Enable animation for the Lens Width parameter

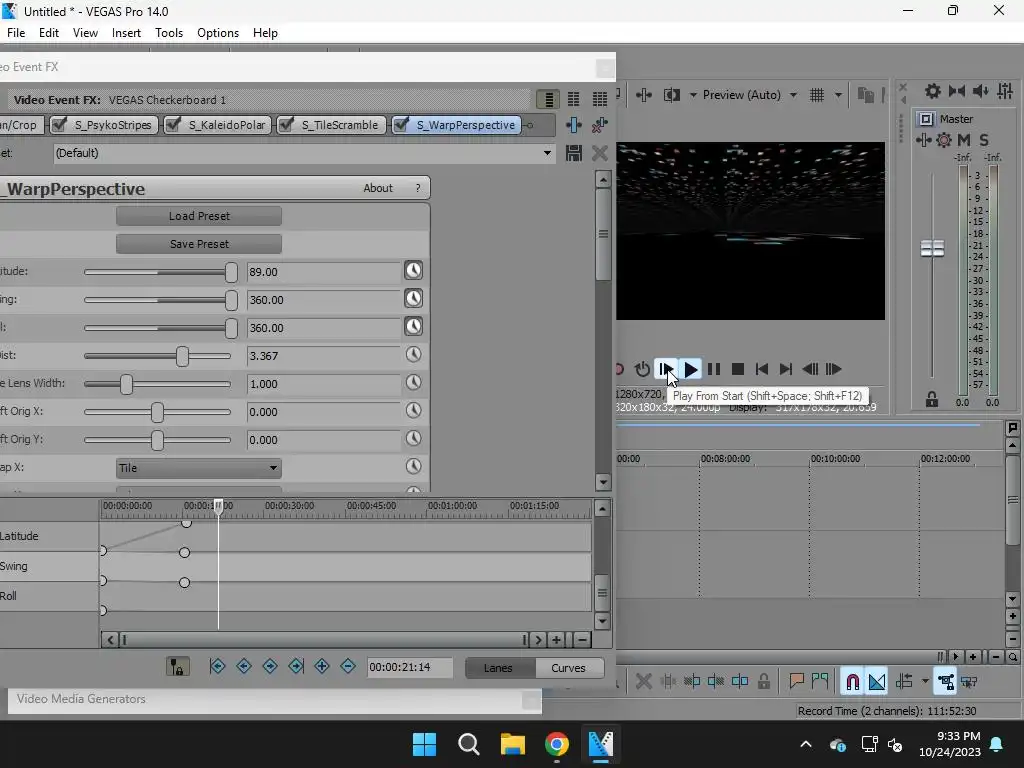(413, 383)
